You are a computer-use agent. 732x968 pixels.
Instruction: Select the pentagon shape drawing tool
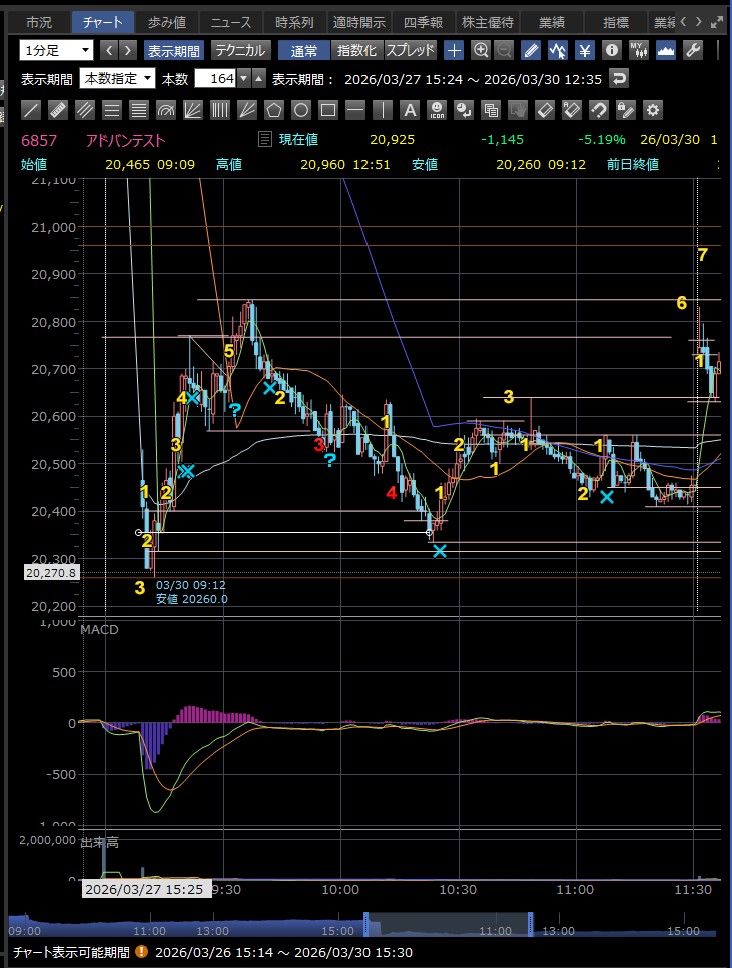(274, 110)
